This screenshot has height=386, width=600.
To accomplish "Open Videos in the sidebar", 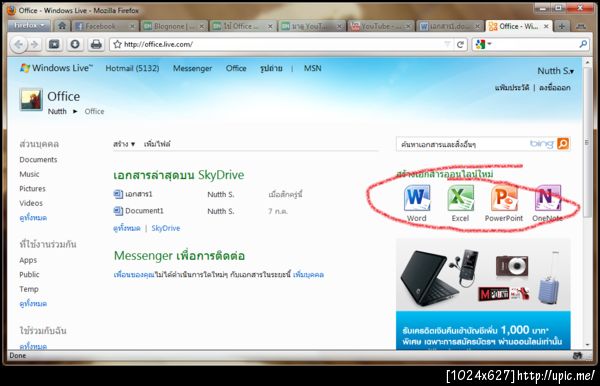I will [31, 203].
